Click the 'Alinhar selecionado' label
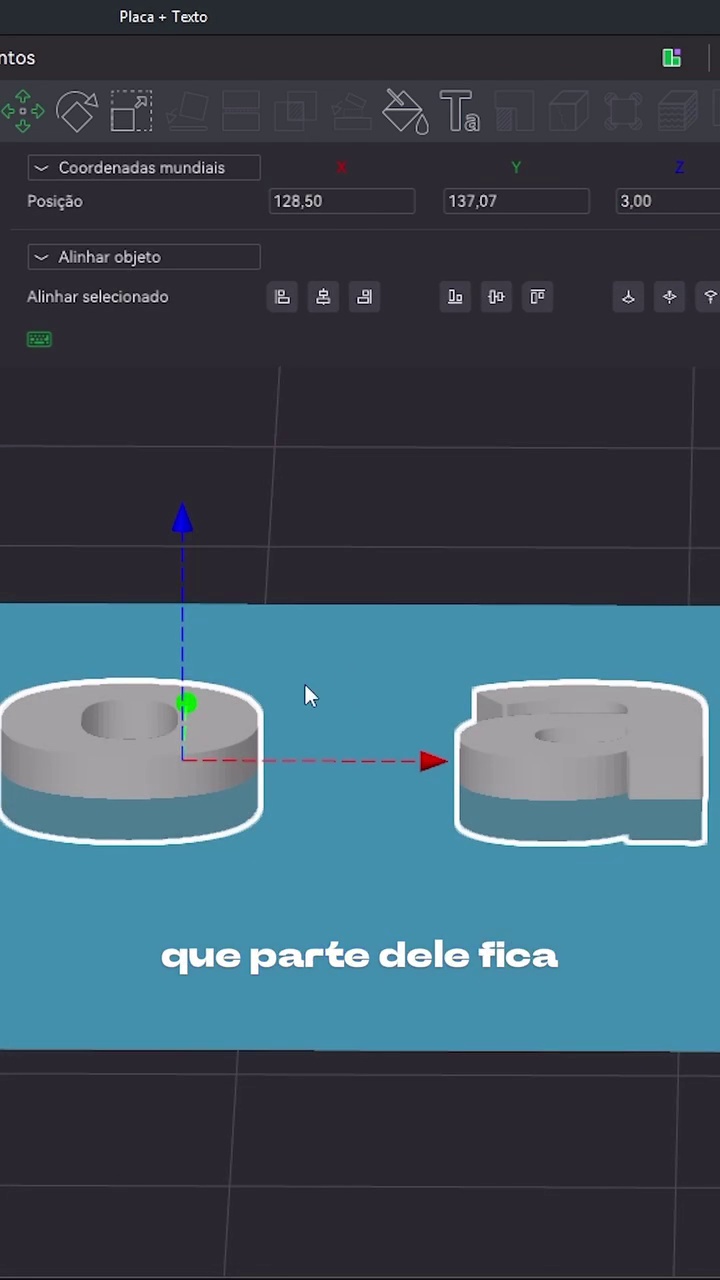Viewport: 720px width, 1280px height. (98, 297)
